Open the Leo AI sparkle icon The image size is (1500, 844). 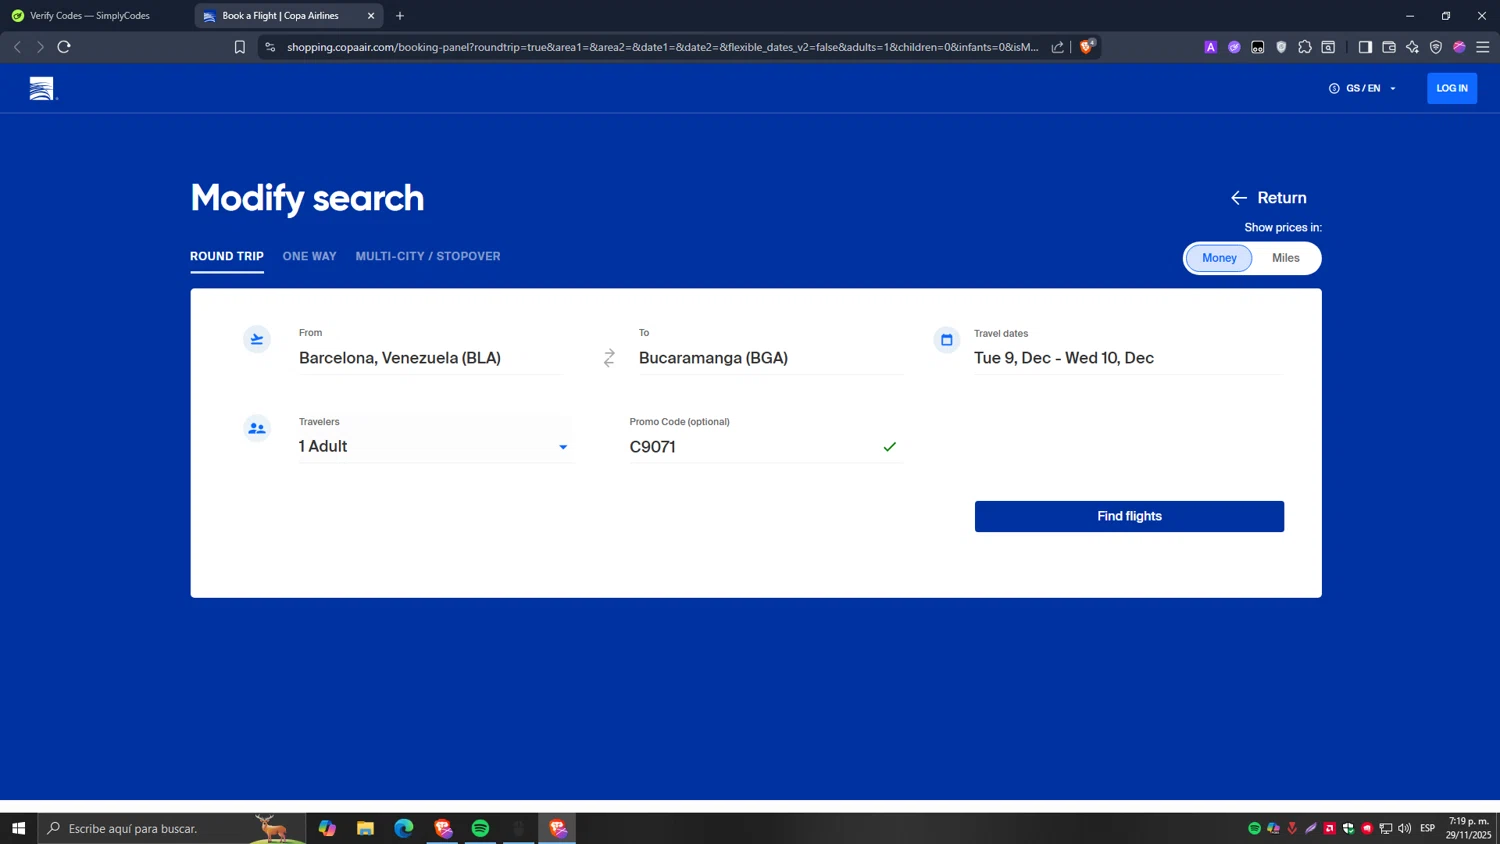[x=1412, y=47]
